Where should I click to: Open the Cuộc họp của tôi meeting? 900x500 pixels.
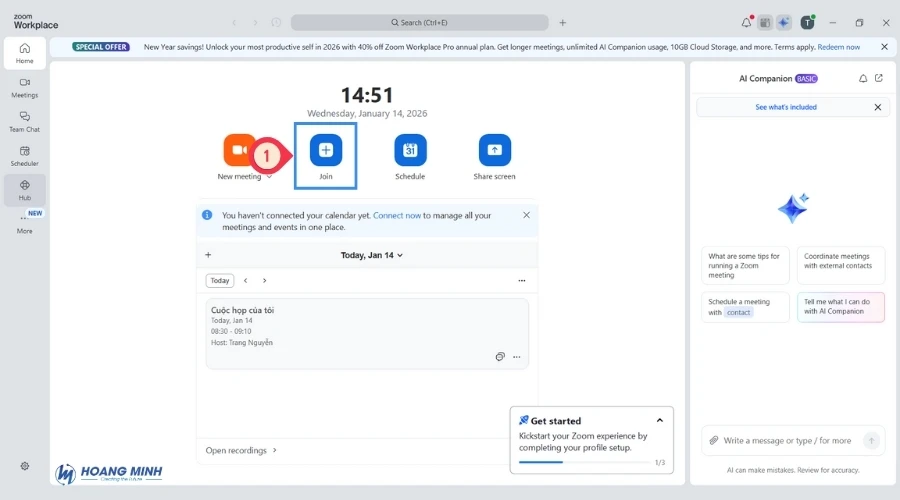point(367,333)
